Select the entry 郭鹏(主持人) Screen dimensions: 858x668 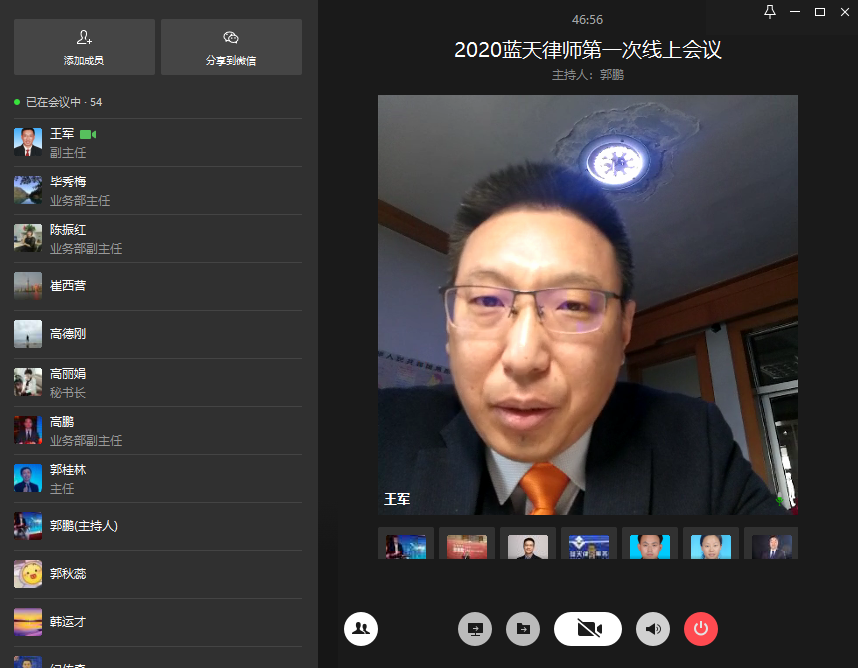pyautogui.click(x=84, y=526)
